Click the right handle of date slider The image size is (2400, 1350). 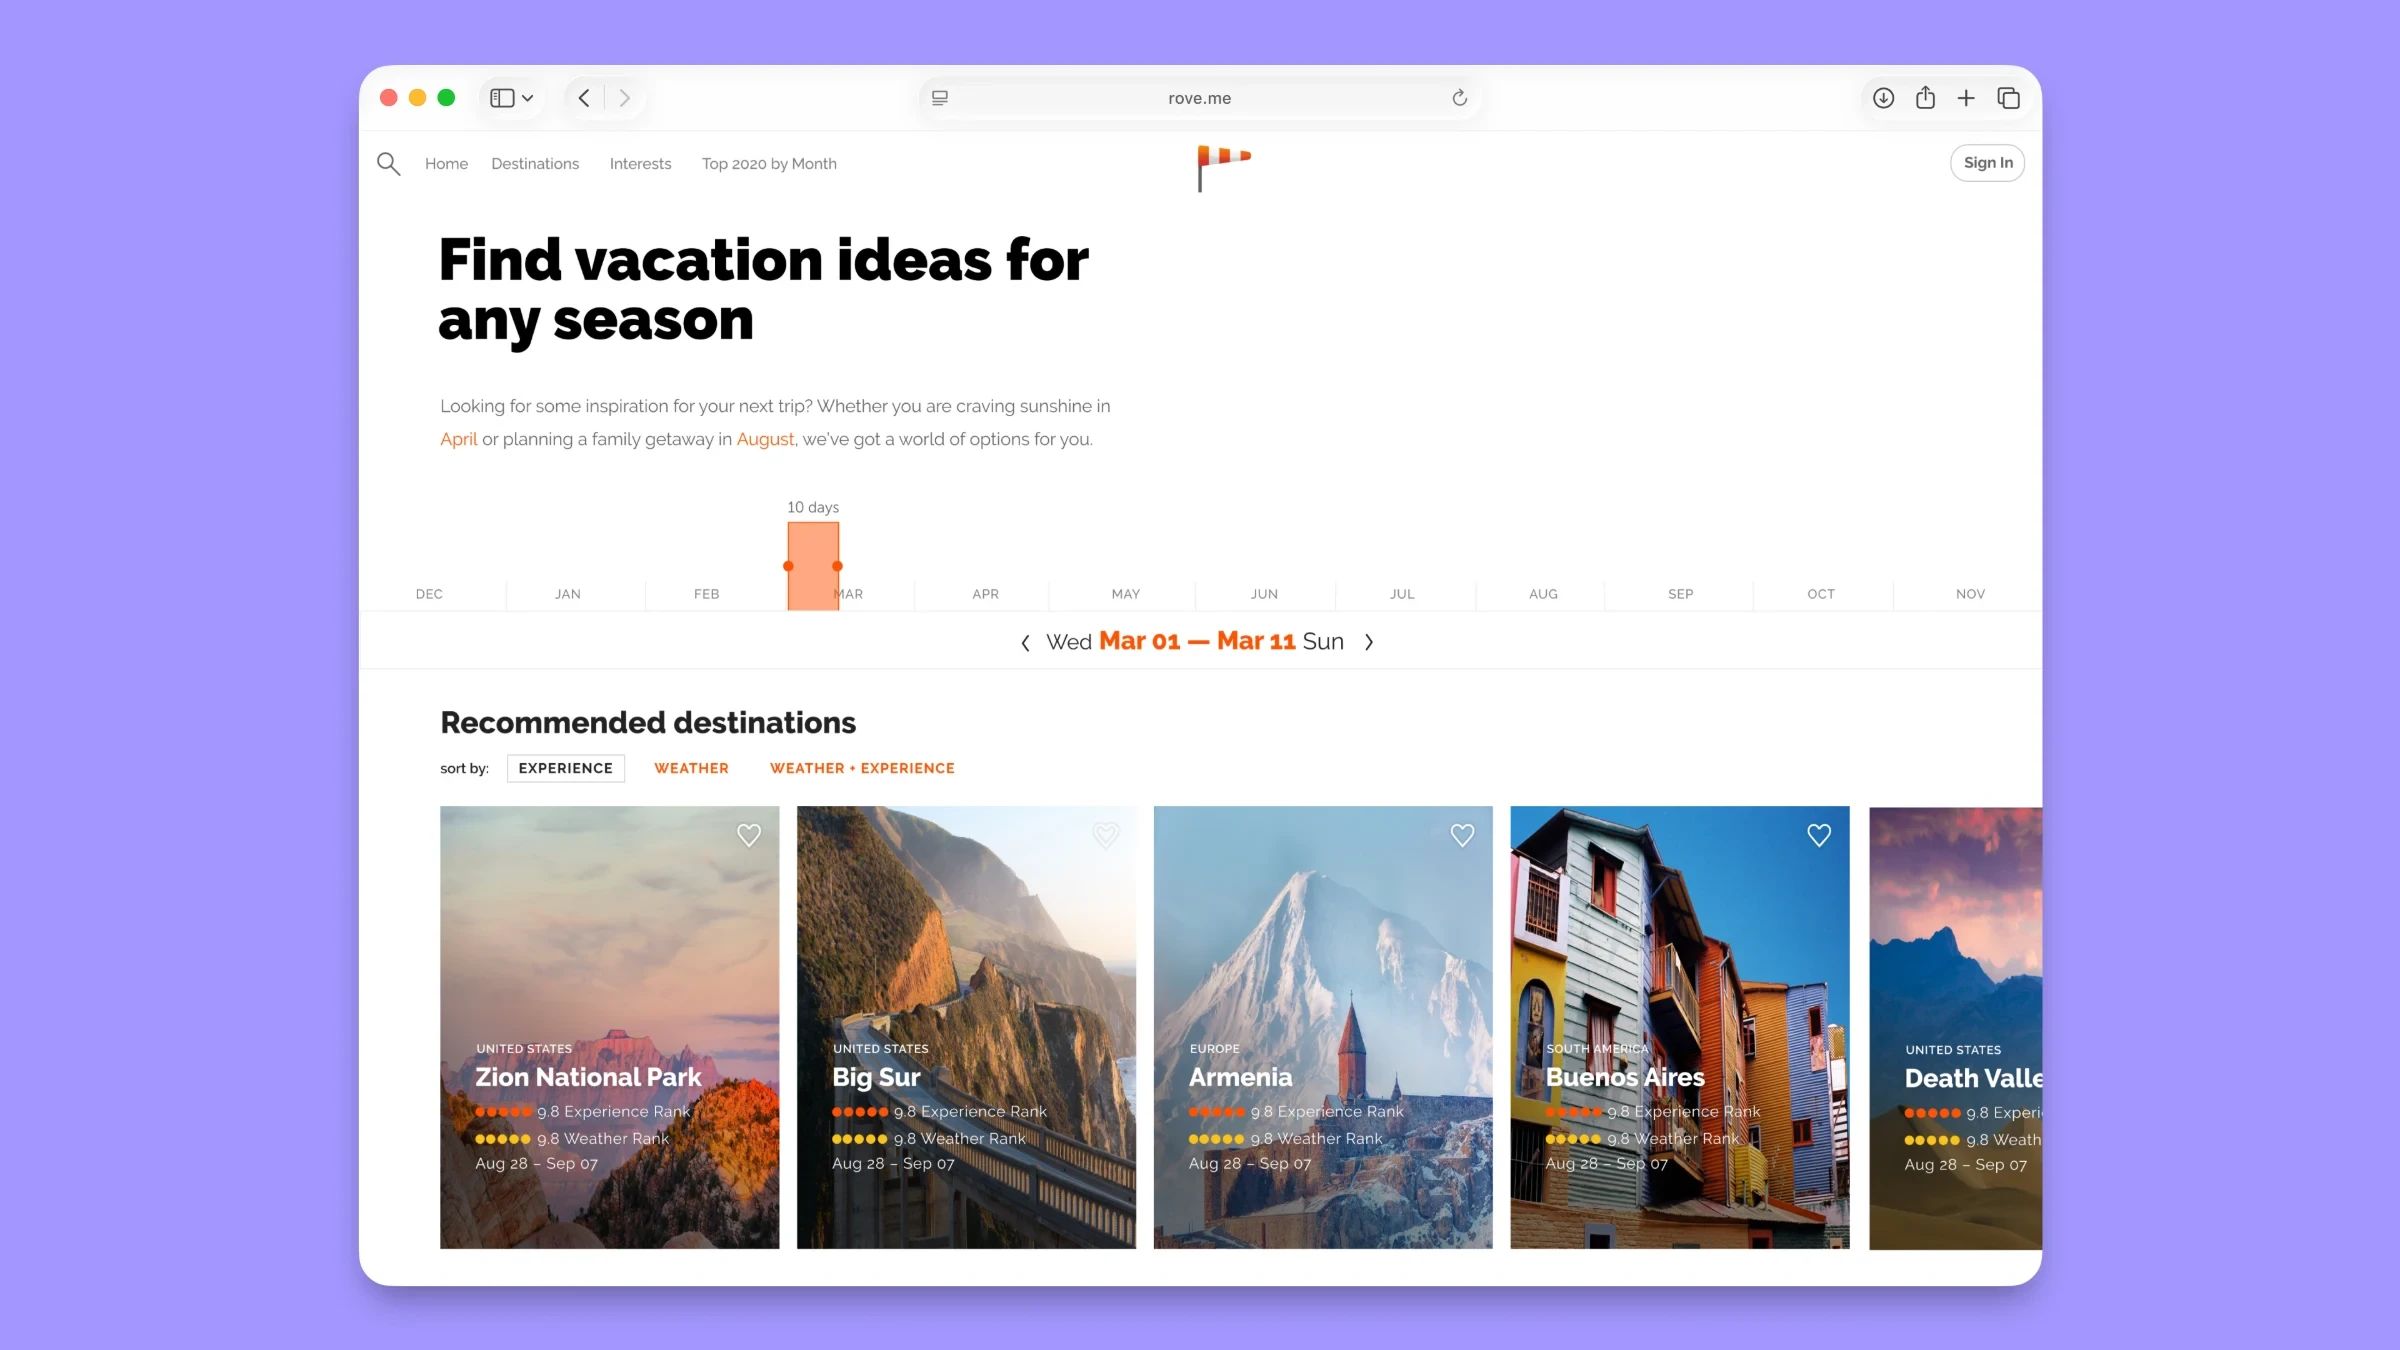pos(837,566)
